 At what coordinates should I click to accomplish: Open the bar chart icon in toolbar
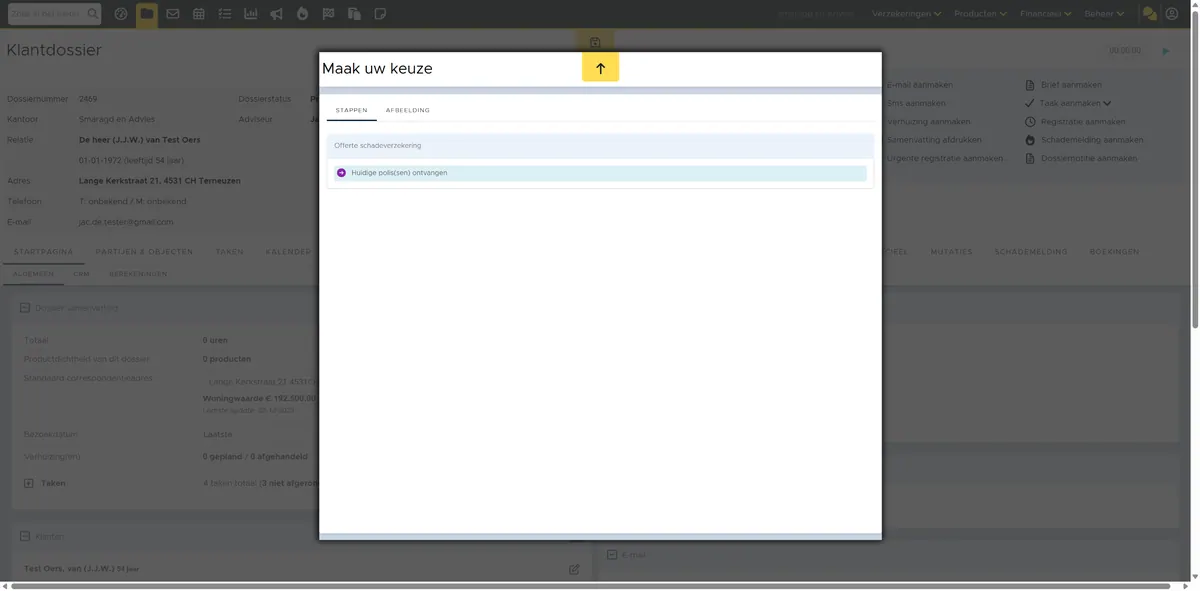click(250, 14)
